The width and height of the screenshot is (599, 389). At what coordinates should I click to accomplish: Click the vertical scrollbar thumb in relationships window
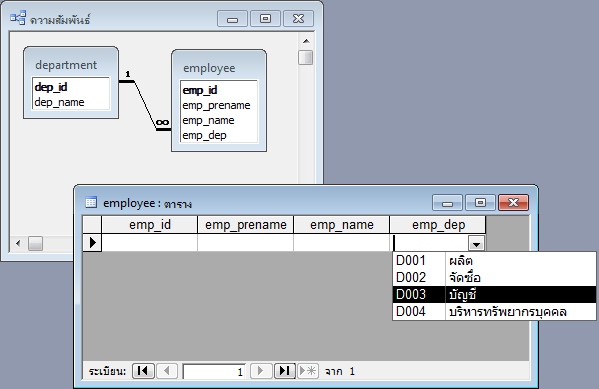306,57
